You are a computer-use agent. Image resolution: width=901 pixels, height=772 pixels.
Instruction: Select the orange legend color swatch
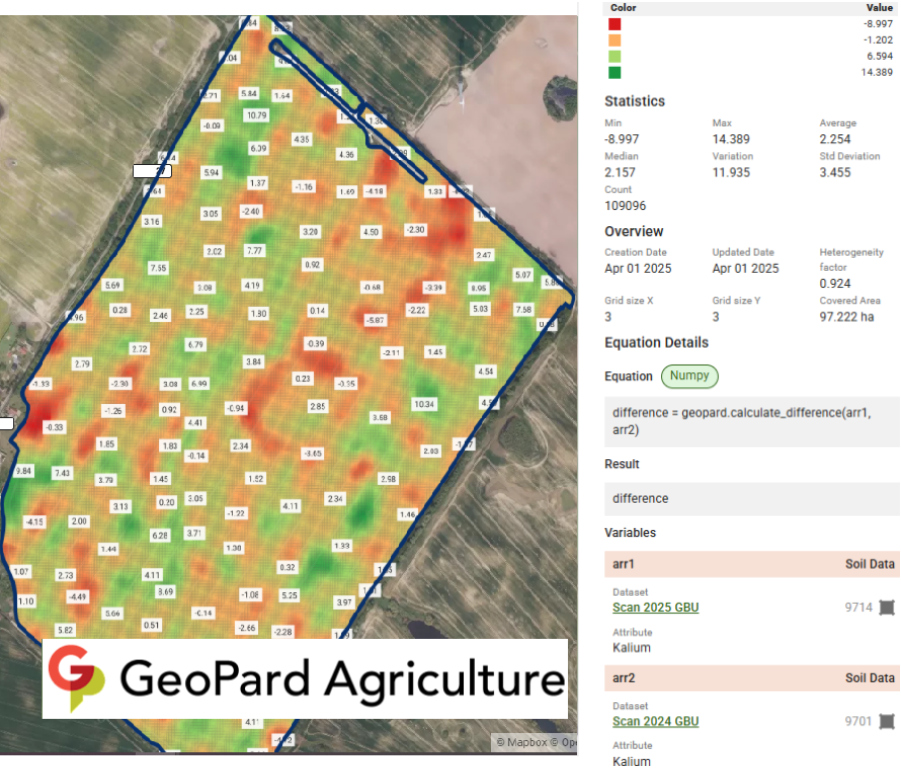(616, 41)
